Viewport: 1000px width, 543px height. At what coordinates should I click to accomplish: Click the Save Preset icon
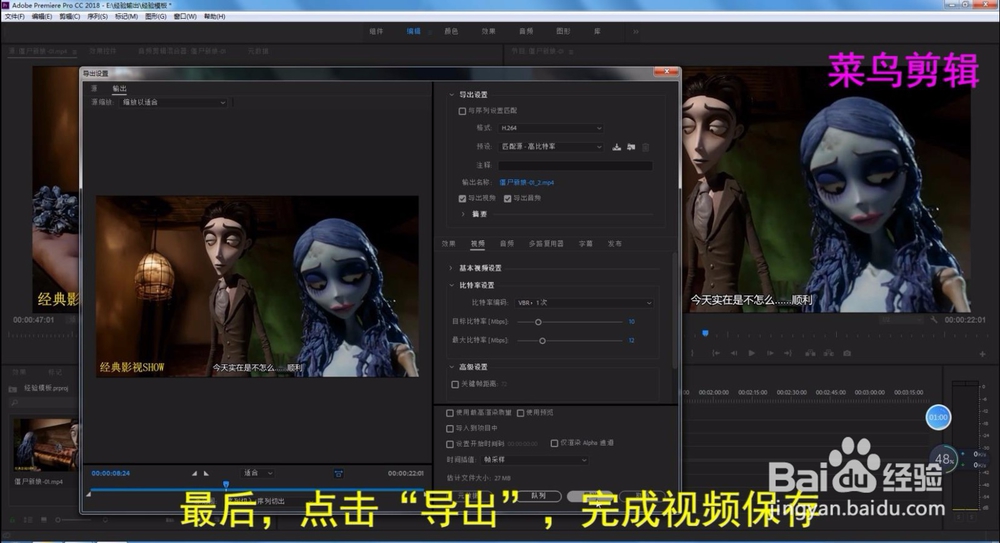(617, 147)
